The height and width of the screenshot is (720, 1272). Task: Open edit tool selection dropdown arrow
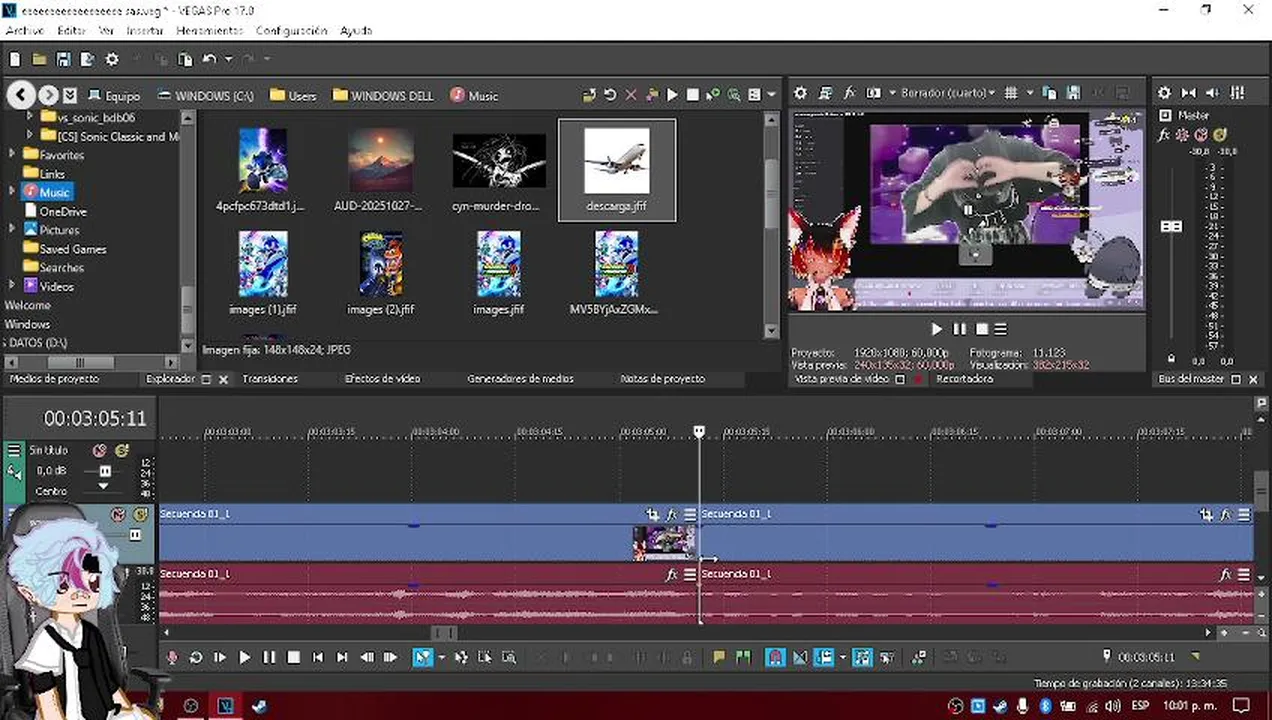[440, 657]
